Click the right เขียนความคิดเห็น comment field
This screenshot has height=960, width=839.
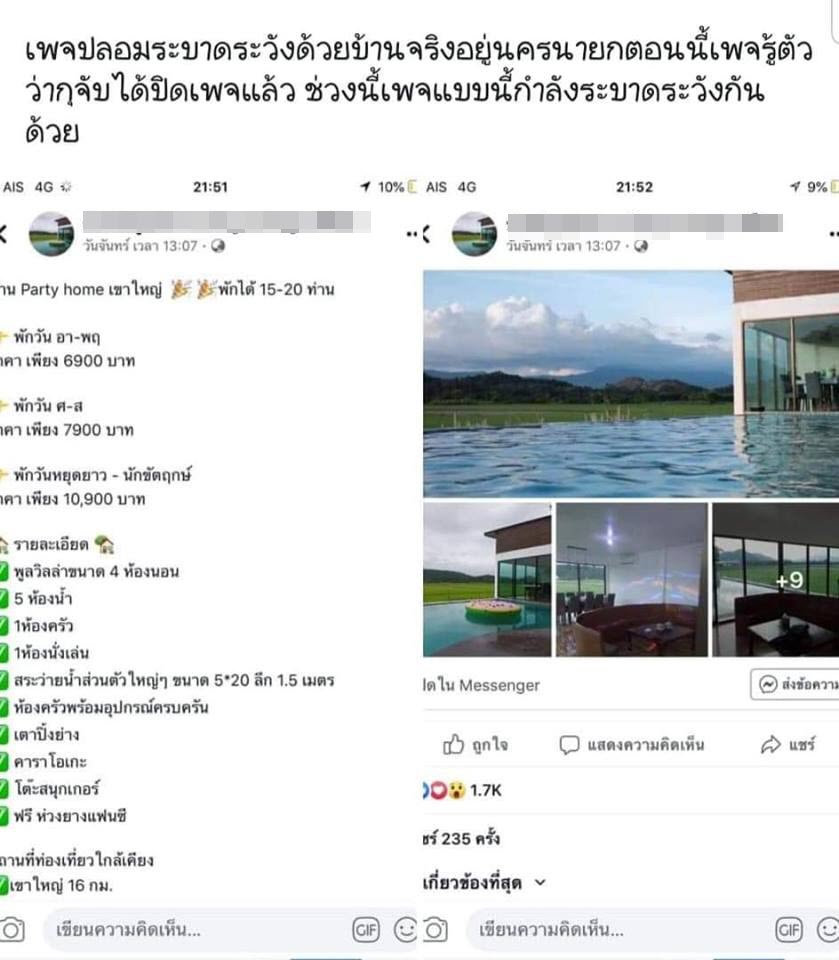(x=619, y=930)
